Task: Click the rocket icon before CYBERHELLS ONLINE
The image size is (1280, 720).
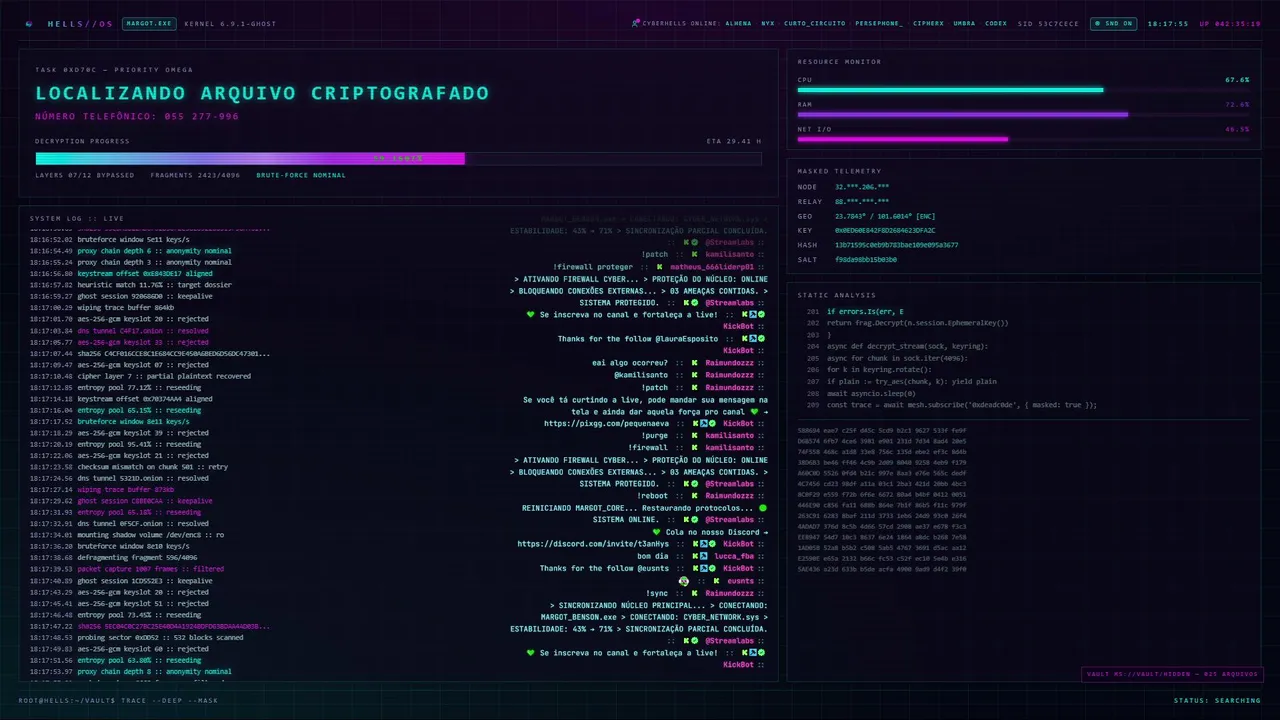Action: pos(636,23)
